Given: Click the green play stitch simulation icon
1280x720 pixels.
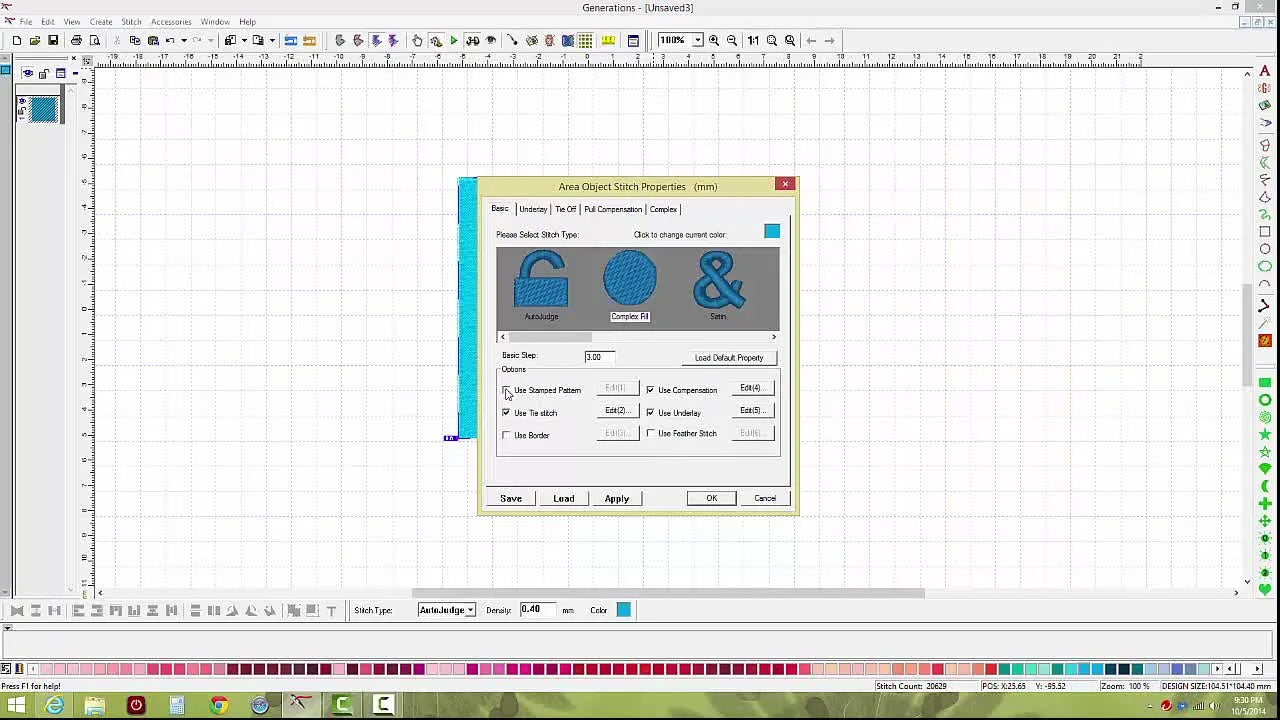Looking at the screenshot, I should (454, 40).
